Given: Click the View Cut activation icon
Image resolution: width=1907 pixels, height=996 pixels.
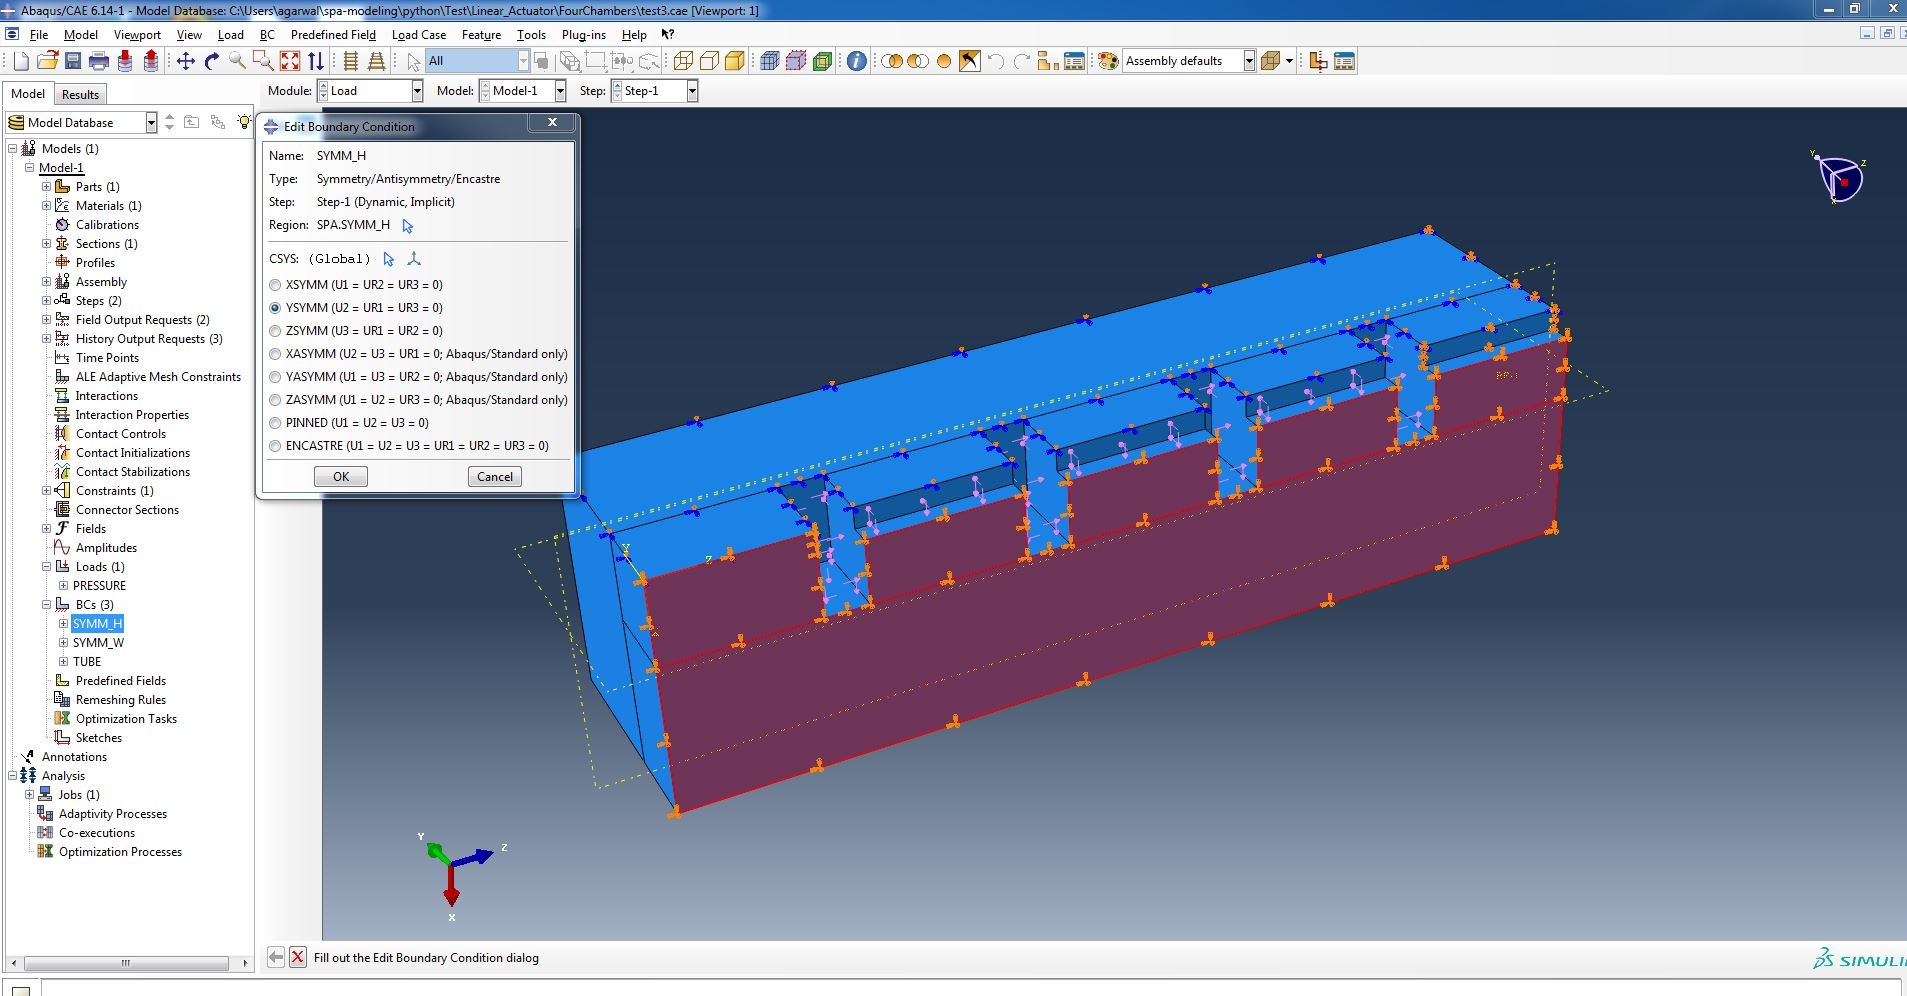Looking at the screenshot, I should (1319, 61).
